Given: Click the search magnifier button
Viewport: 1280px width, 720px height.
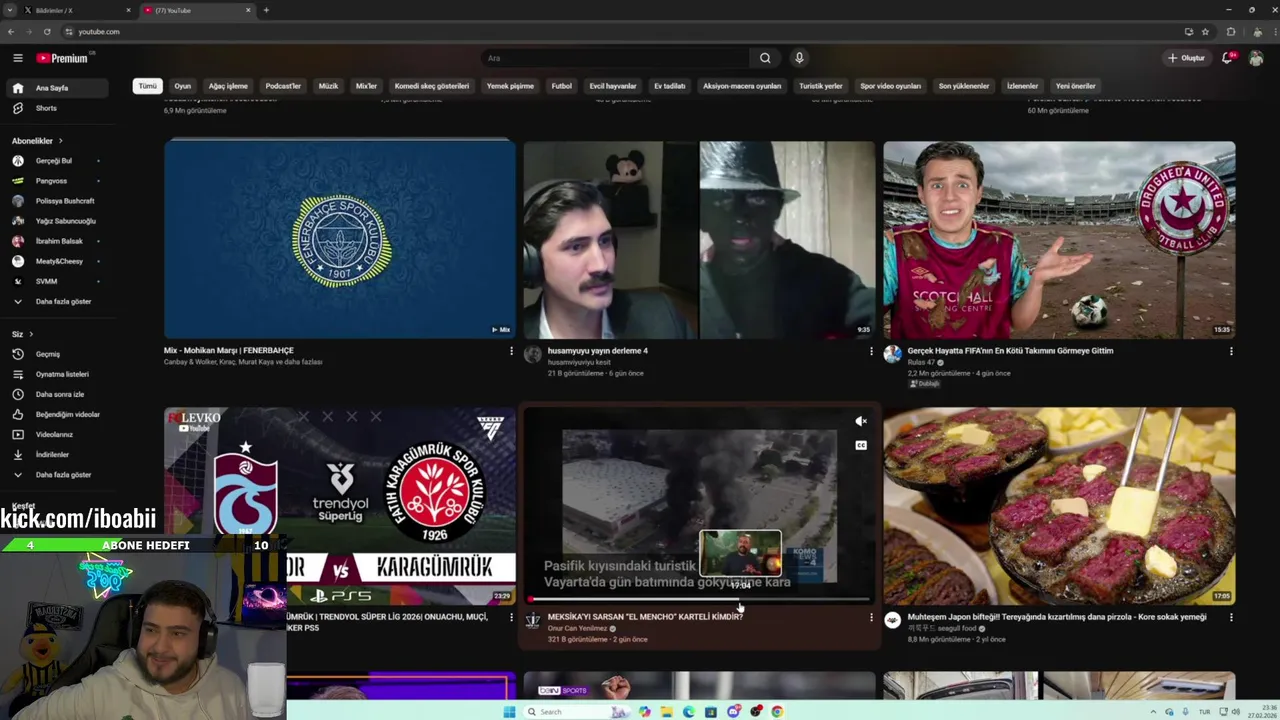Looking at the screenshot, I should coord(765,58).
